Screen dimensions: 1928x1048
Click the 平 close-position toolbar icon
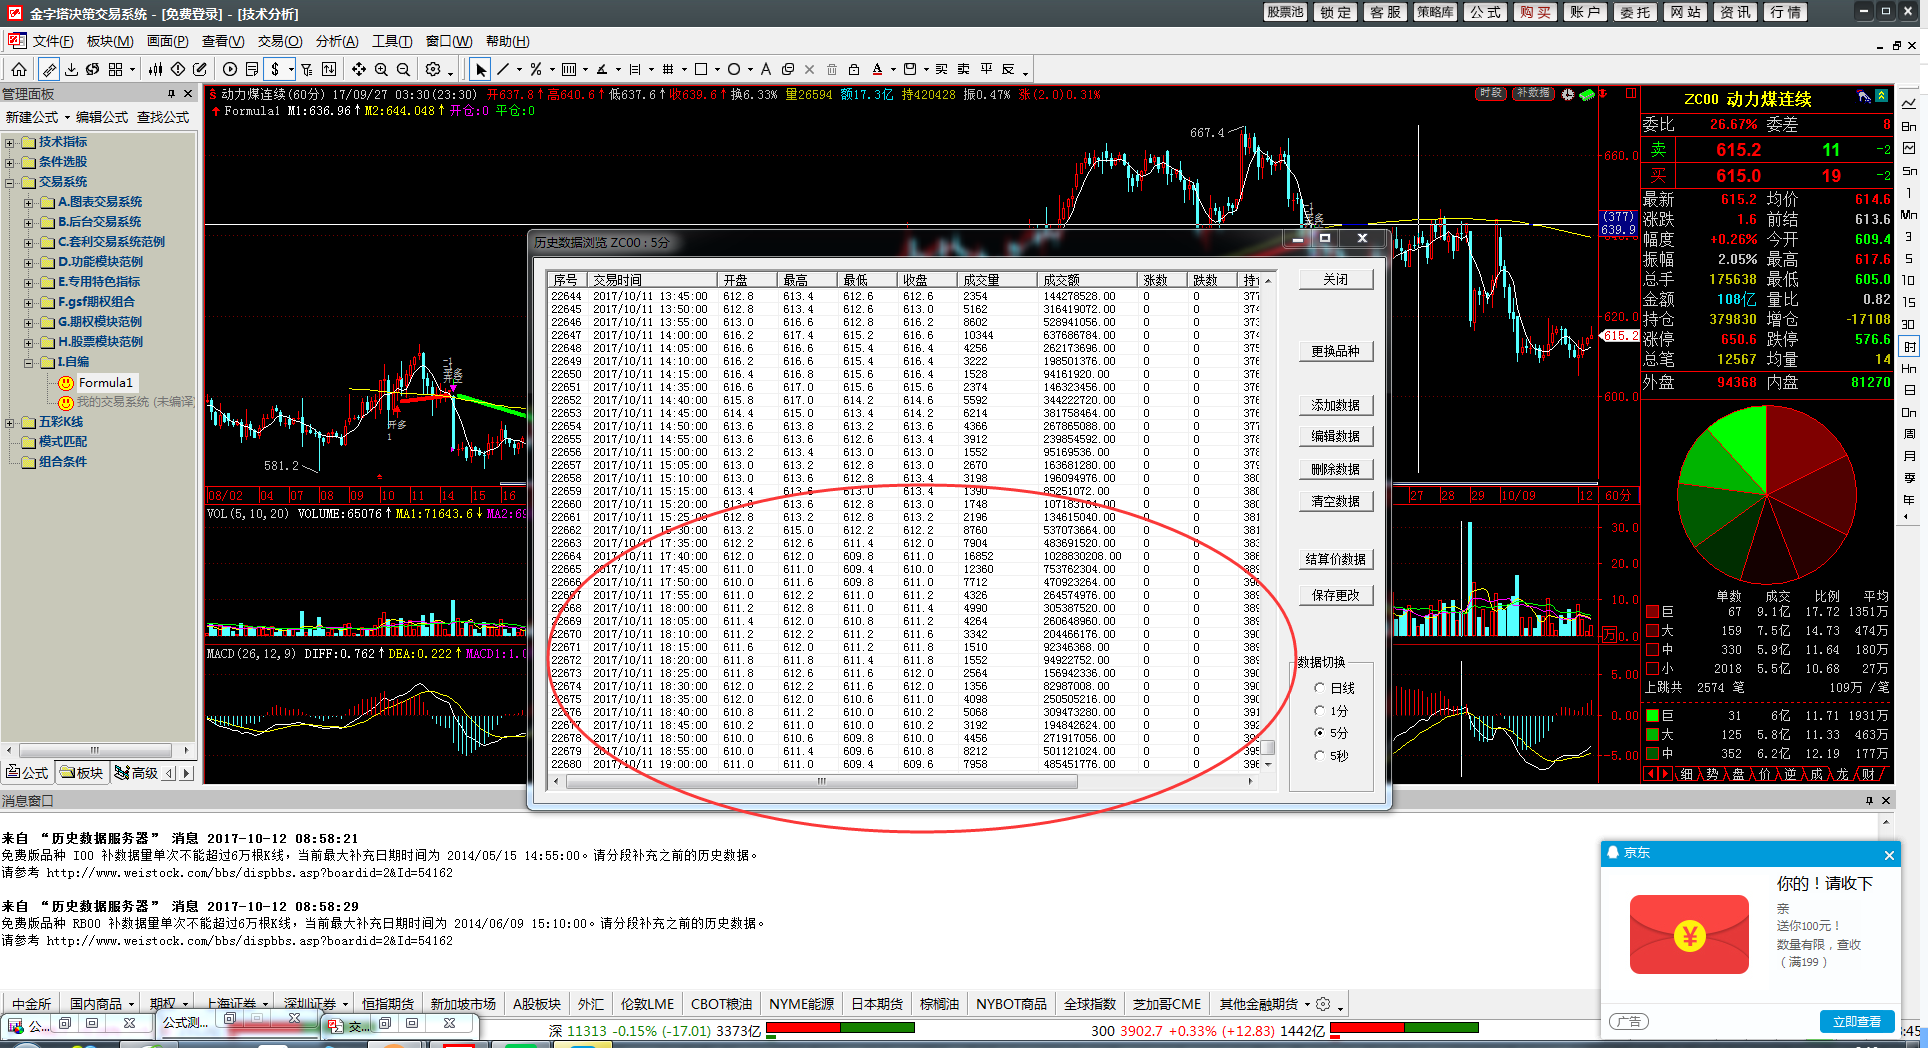pyautogui.click(x=986, y=69)
